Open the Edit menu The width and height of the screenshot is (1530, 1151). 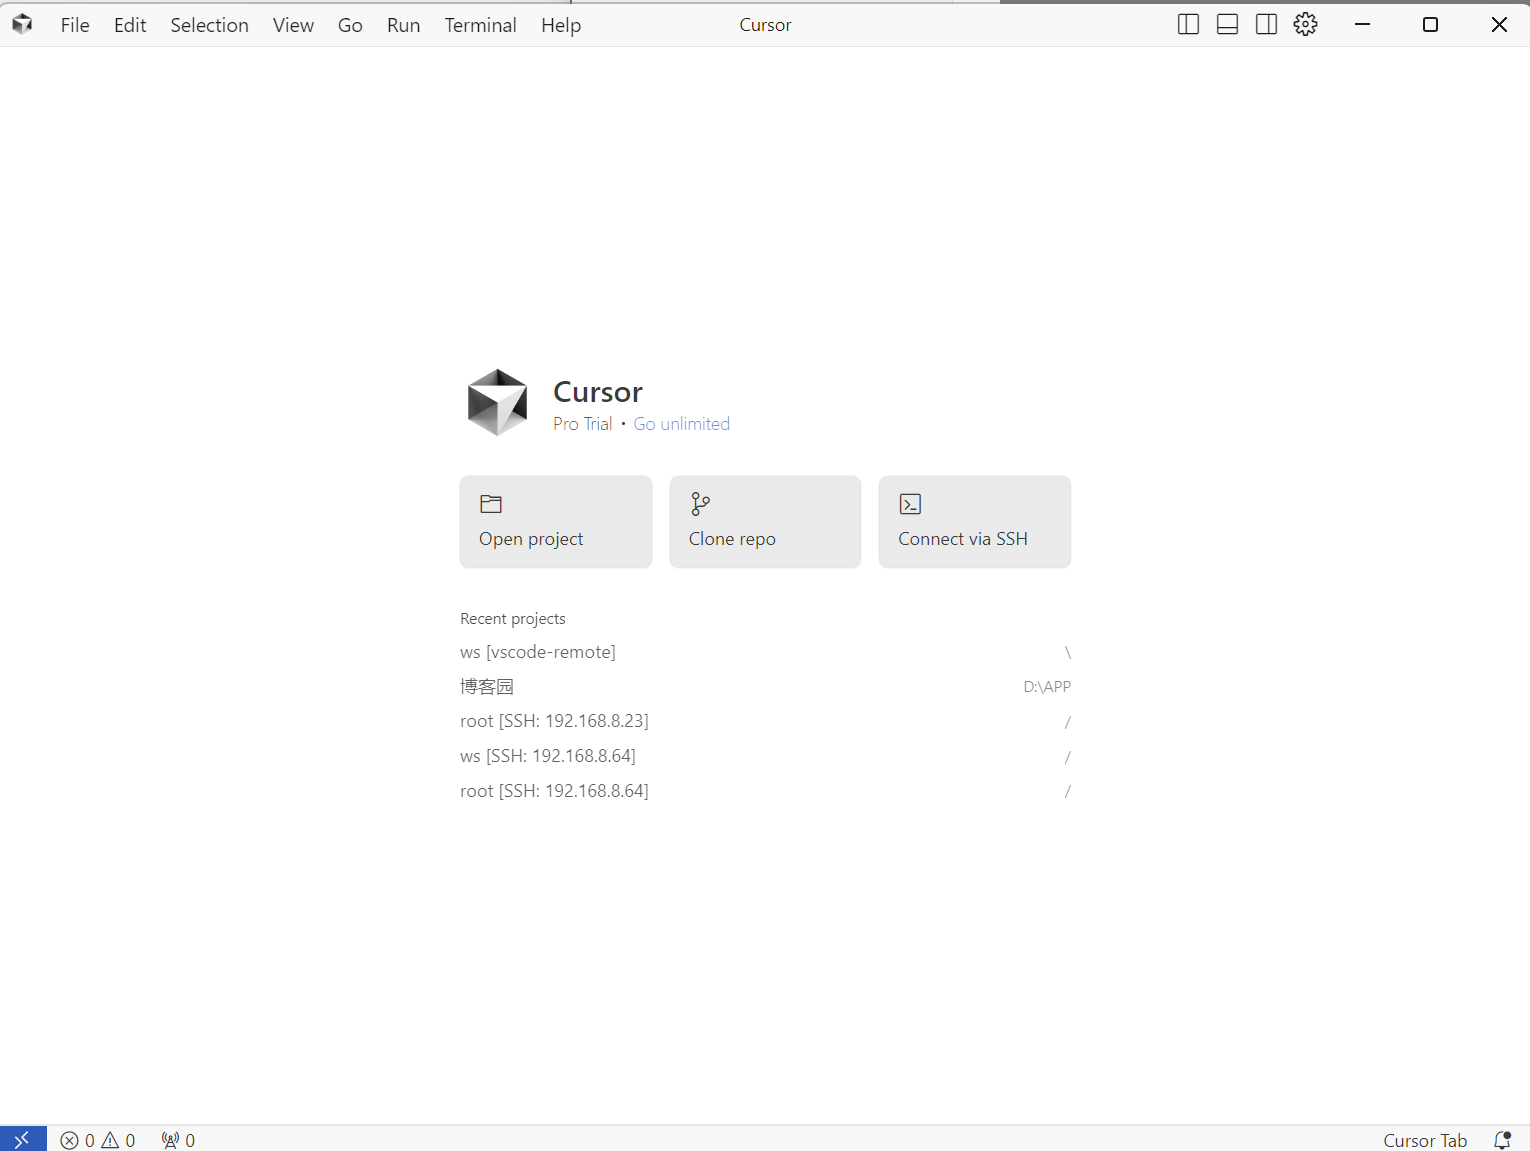pos(130,25)
